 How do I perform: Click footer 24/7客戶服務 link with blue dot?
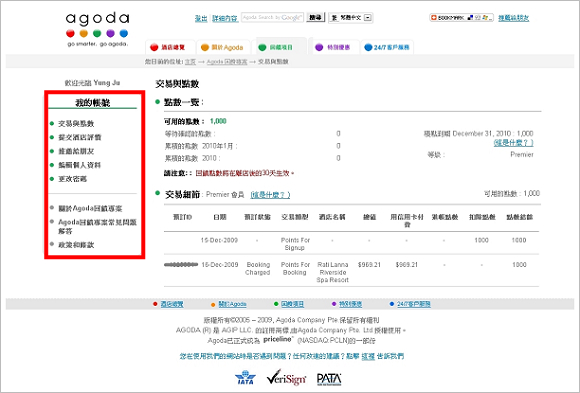(x=414, y=304)
